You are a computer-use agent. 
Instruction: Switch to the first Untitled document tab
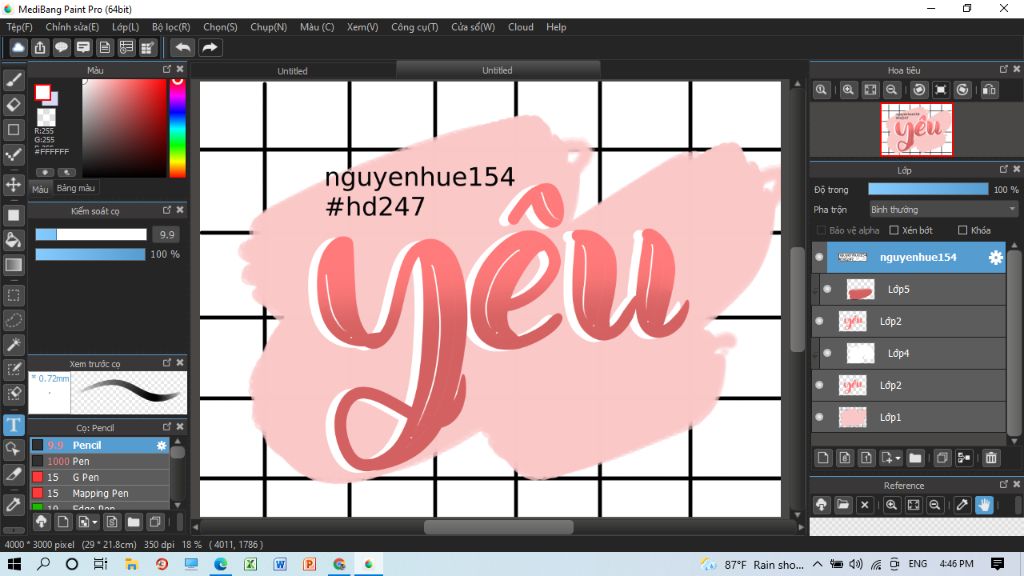(292, 71)
